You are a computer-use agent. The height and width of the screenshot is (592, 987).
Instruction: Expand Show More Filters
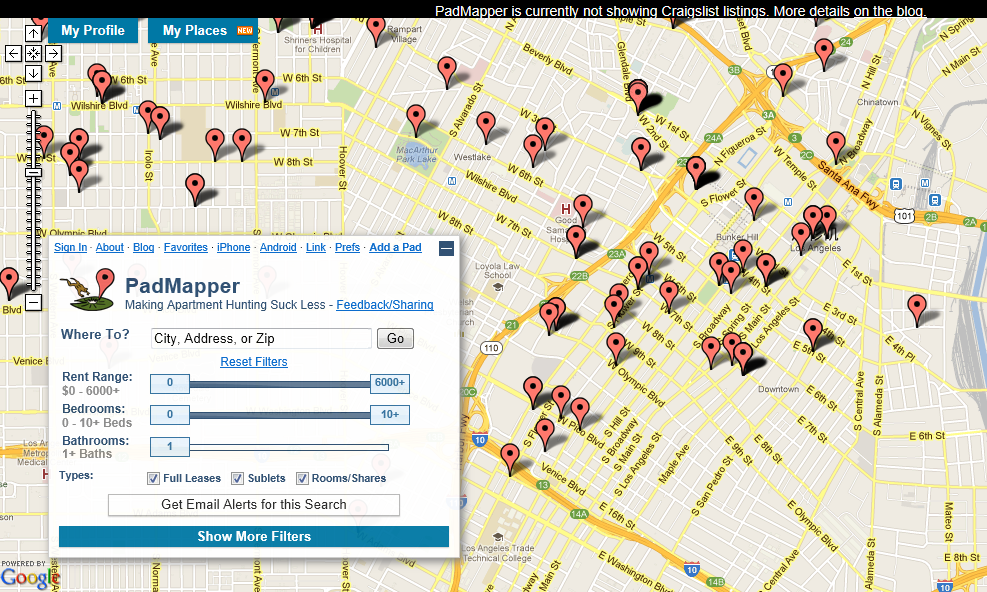point(254,537)
